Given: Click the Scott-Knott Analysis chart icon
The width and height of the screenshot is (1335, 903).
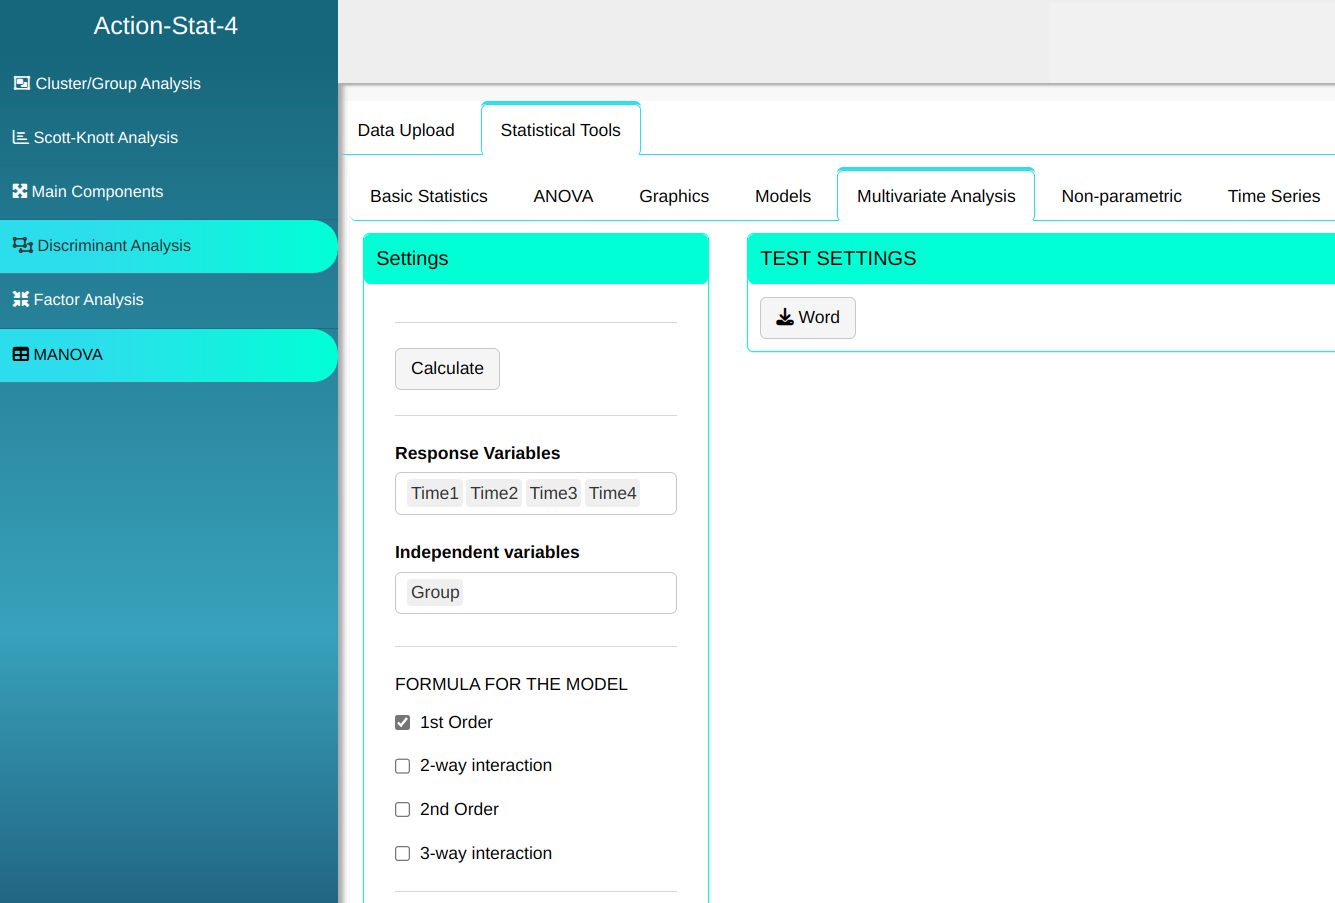Looking at the screenshot, I should pyautogui.click(x=20, y=137).
